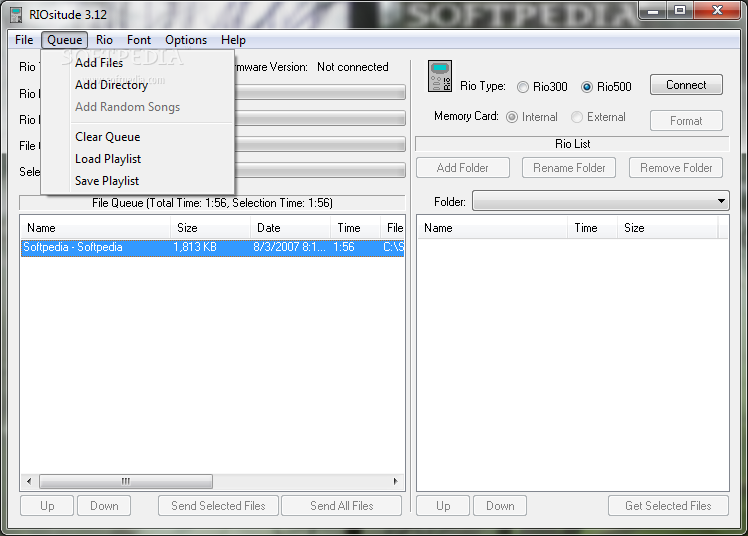This screenshot has width=748, height=536.
Task: Click the Format button
Action: pyautogui.click(x=686, y=121)
